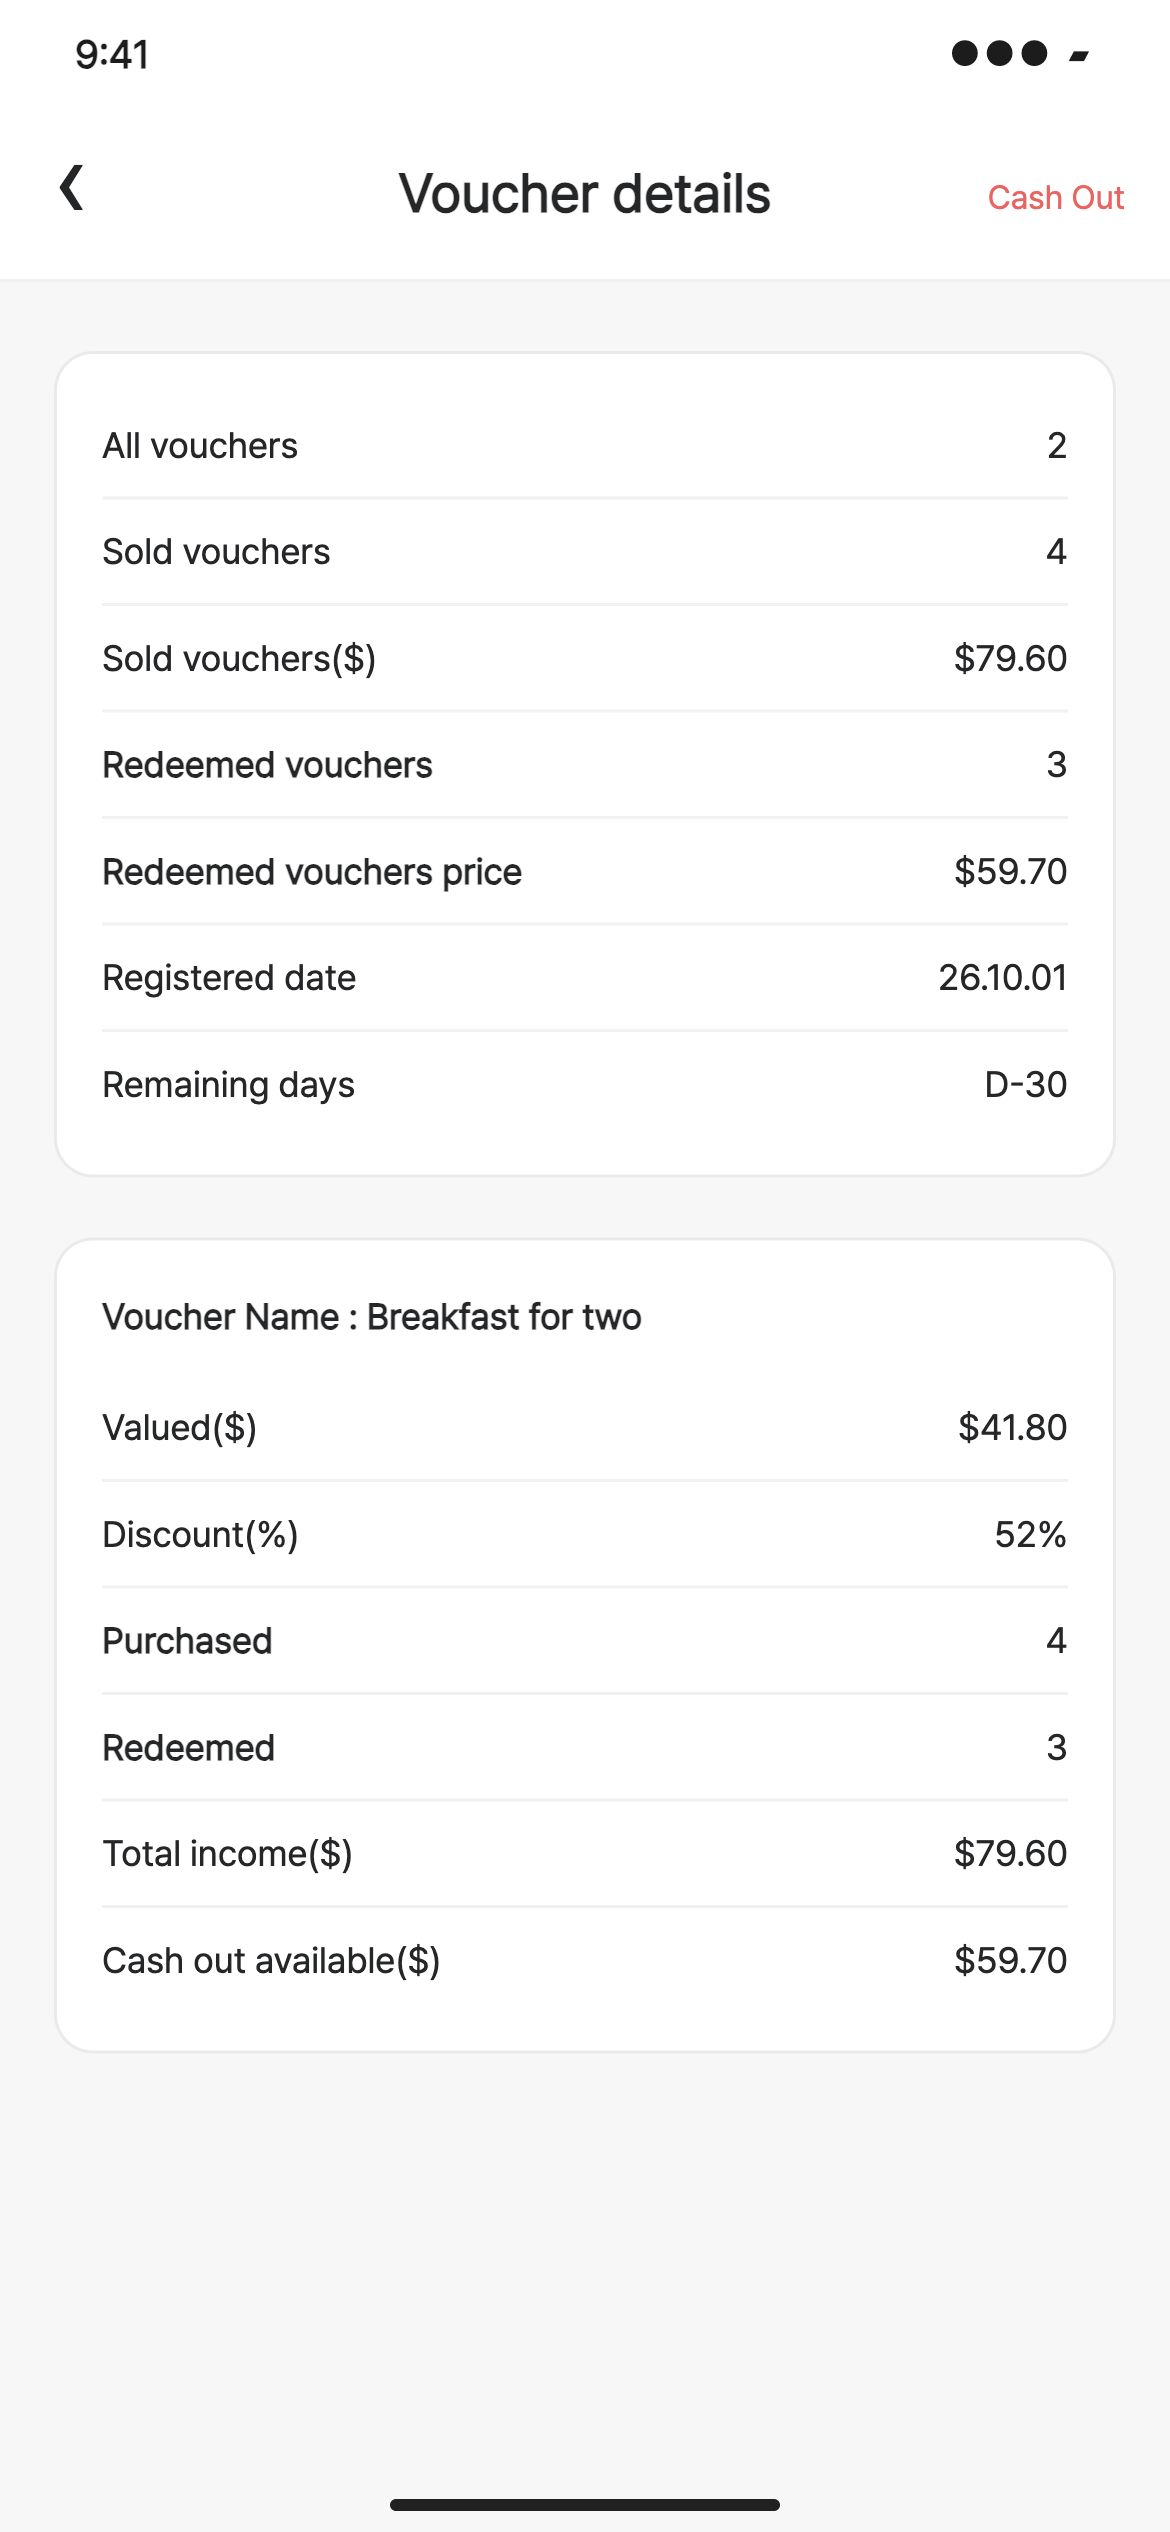
Task: Select the Voucher details title
Action: tap(585, 193)
